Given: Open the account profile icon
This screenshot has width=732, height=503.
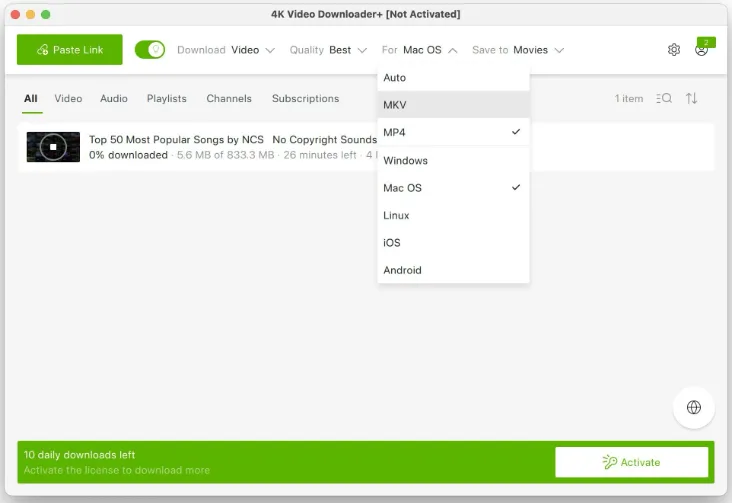Looking at the screenshot, I should point(701,50).
